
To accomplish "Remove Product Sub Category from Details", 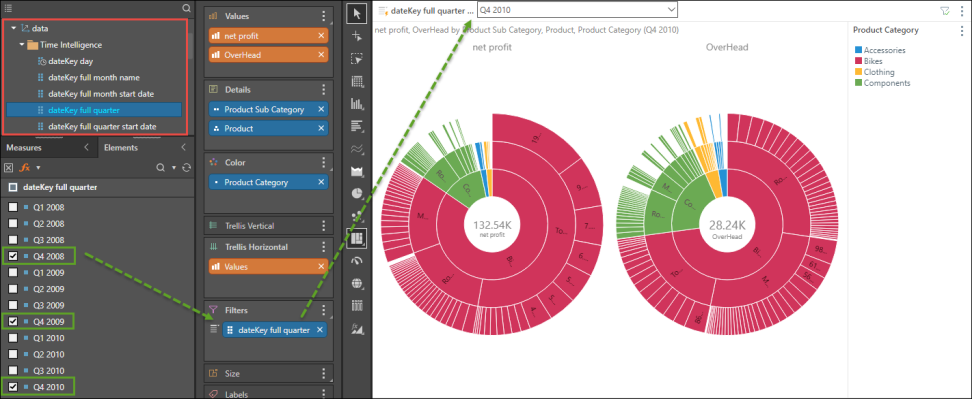I will pos(321,109).
